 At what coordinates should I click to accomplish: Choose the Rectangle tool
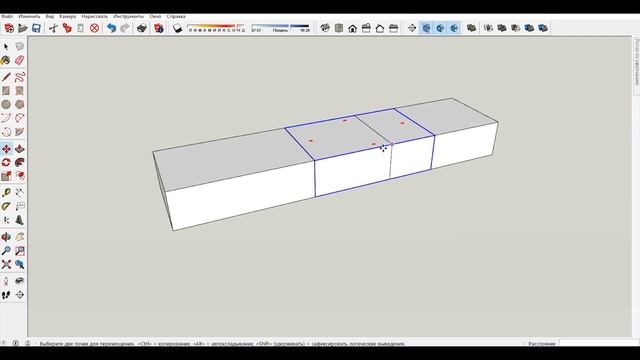pyautogui.click(x=6, y=91)
